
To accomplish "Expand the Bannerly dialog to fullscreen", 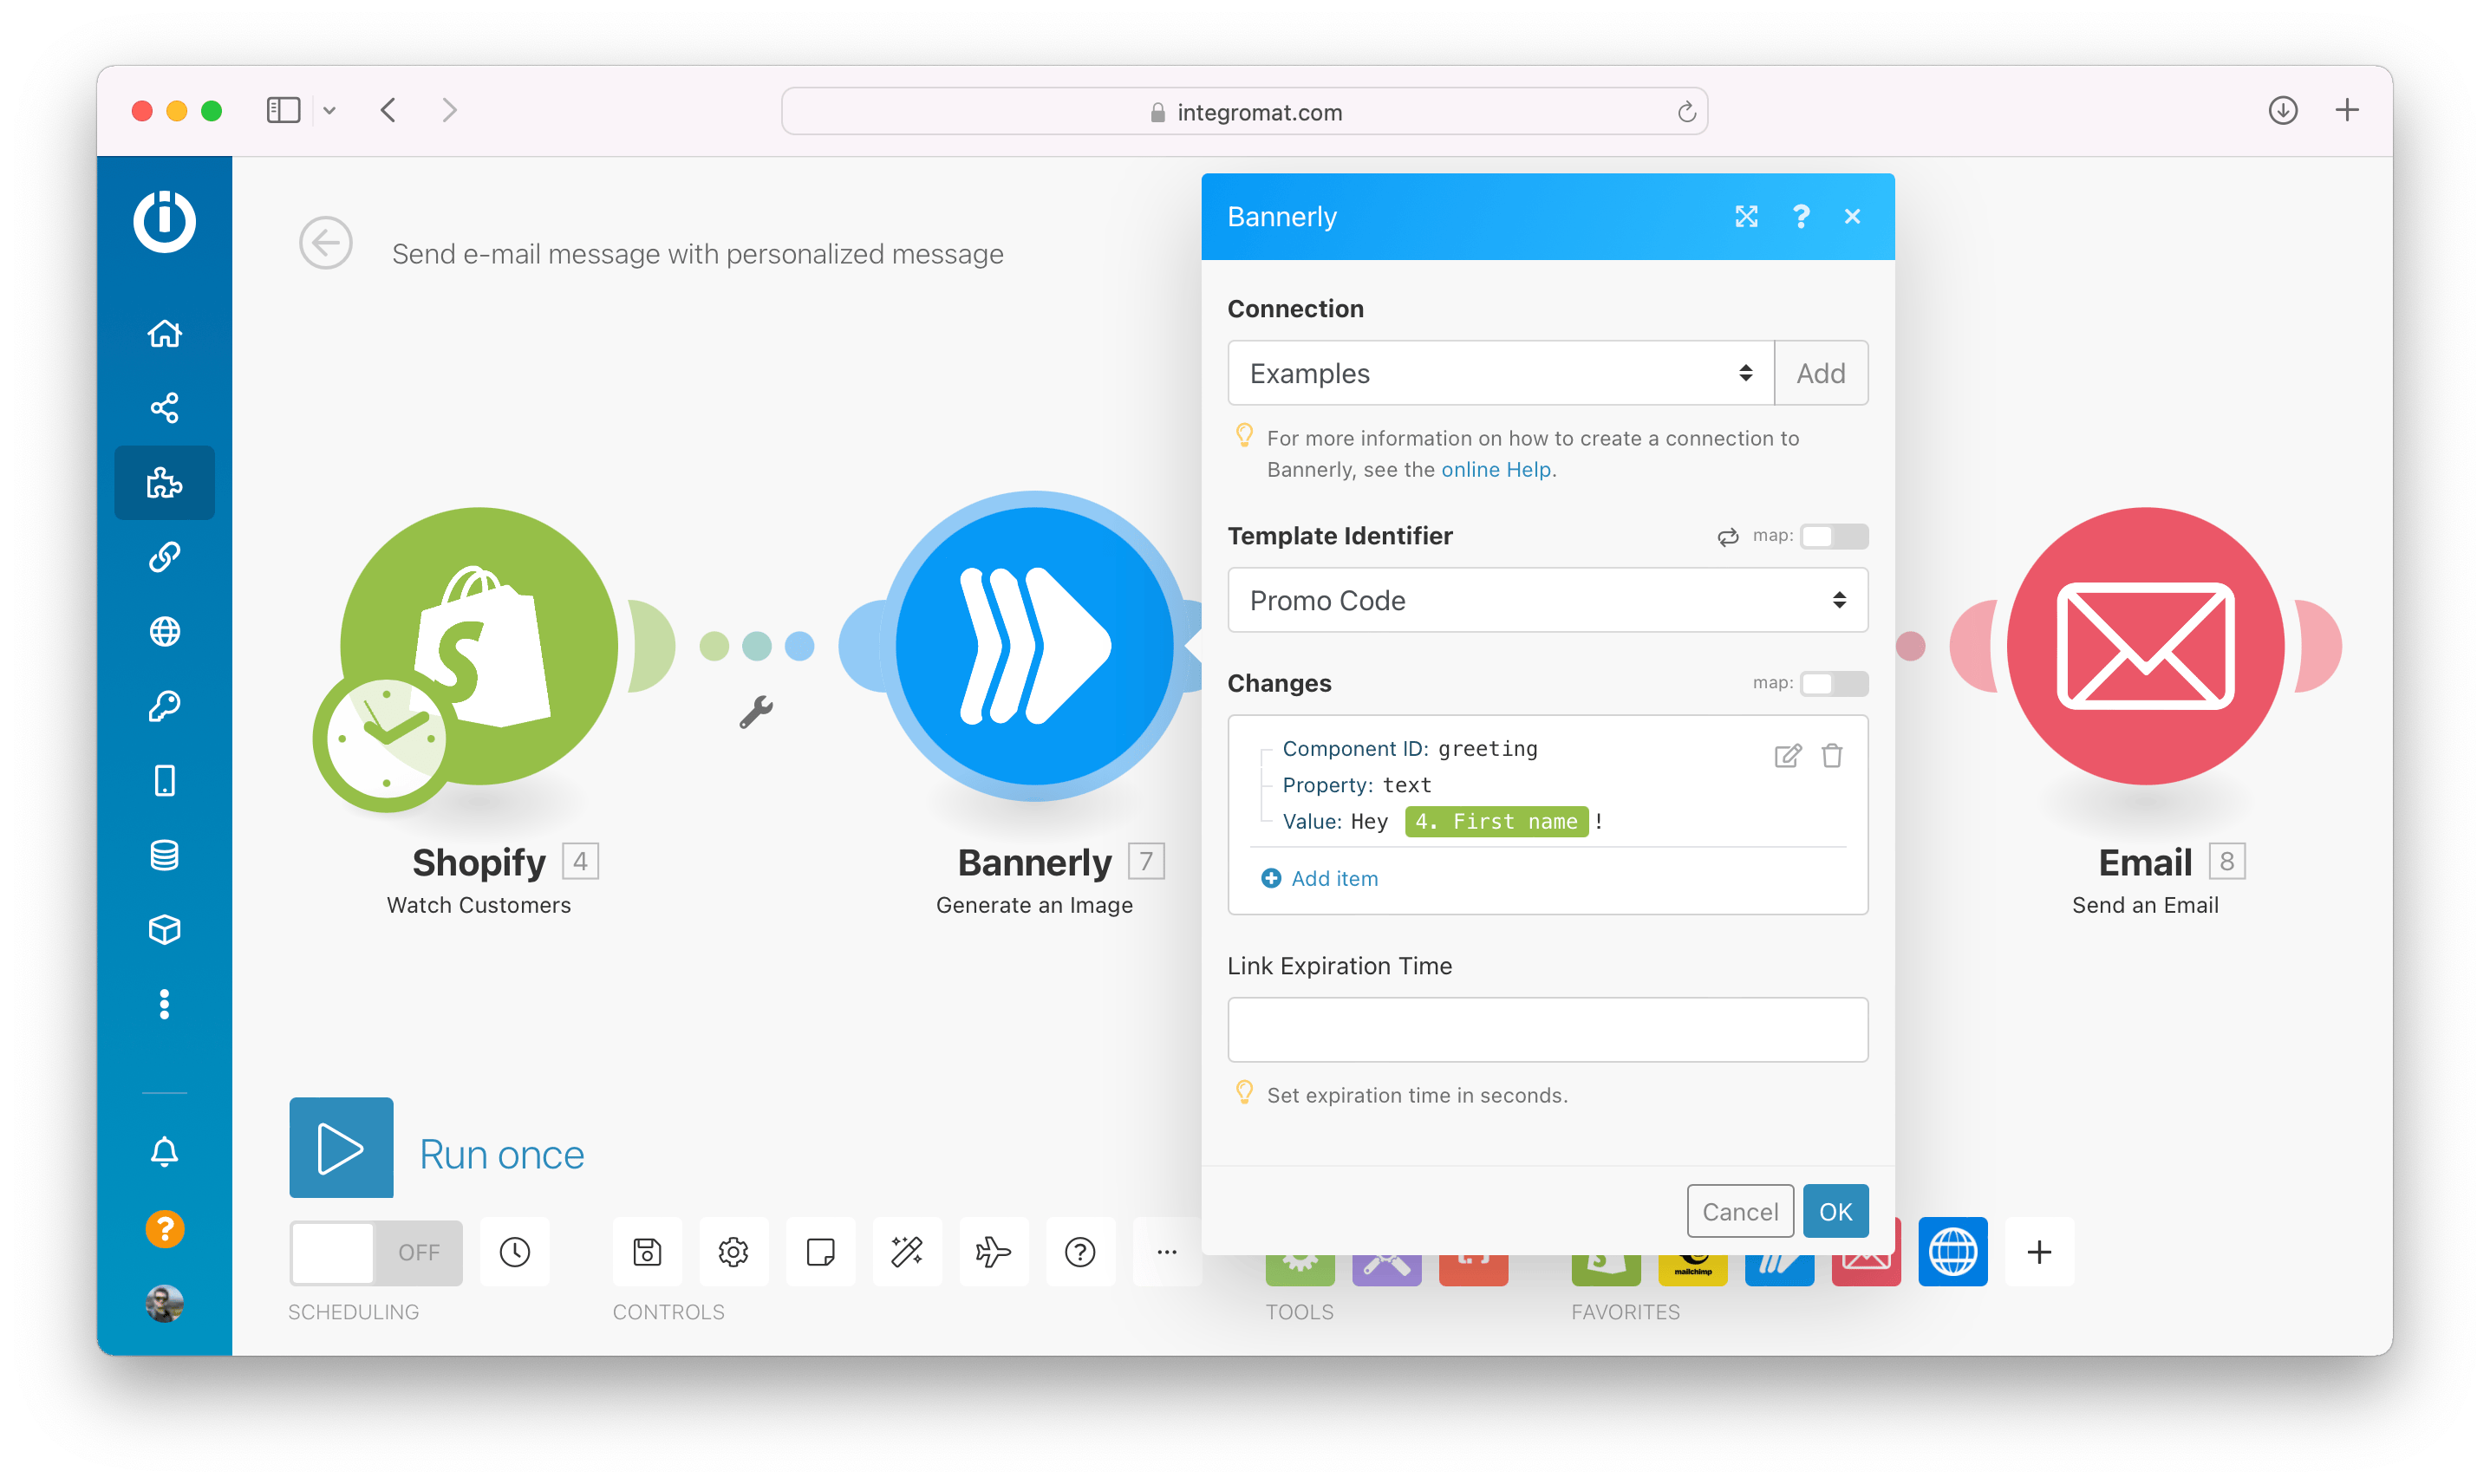I will (1746, 216).
